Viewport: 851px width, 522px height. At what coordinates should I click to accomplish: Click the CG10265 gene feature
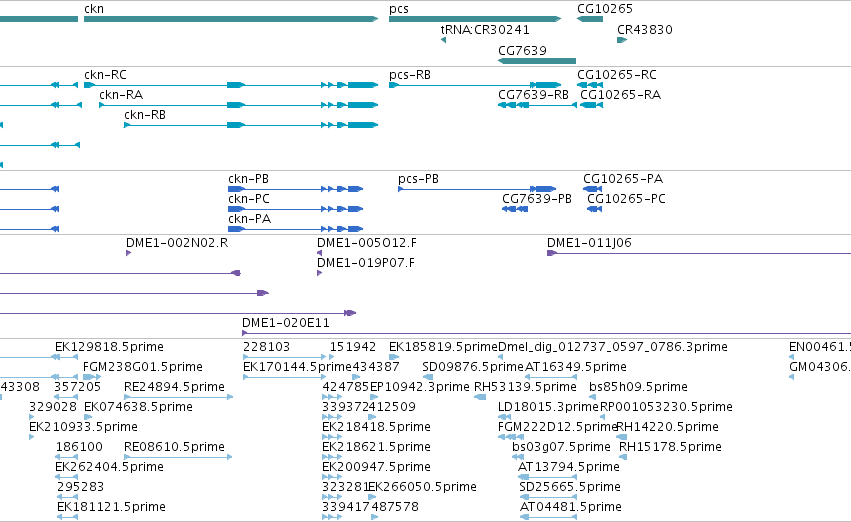[590, 19]
